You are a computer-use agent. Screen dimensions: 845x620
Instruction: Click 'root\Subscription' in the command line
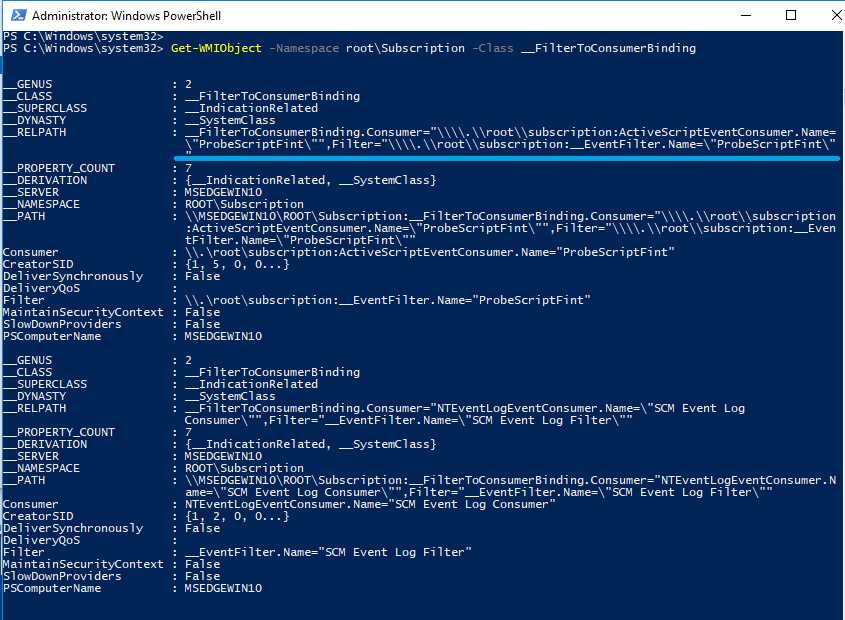(x=405, y=48)
